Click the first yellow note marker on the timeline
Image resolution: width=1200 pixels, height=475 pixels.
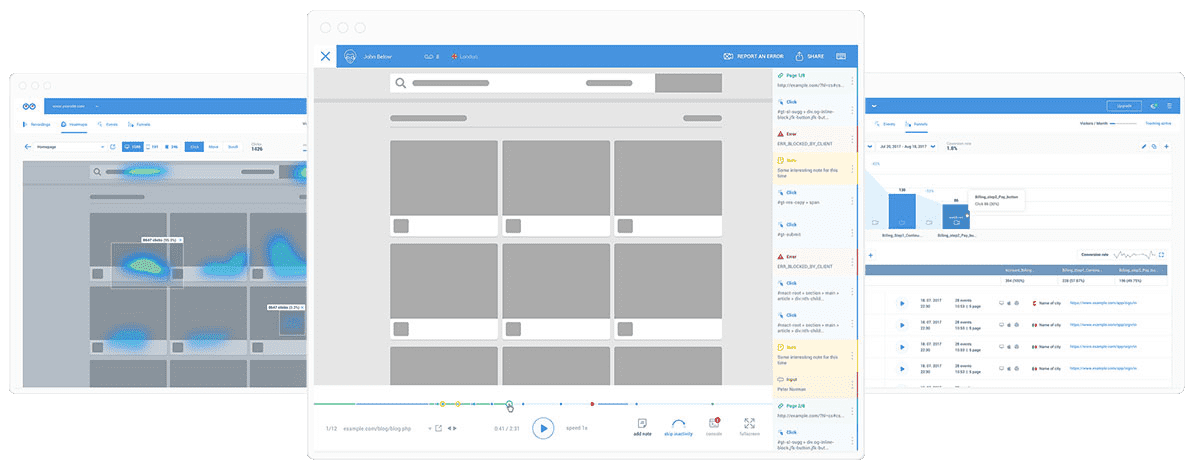pyautogui.click(x=441, y=404)
